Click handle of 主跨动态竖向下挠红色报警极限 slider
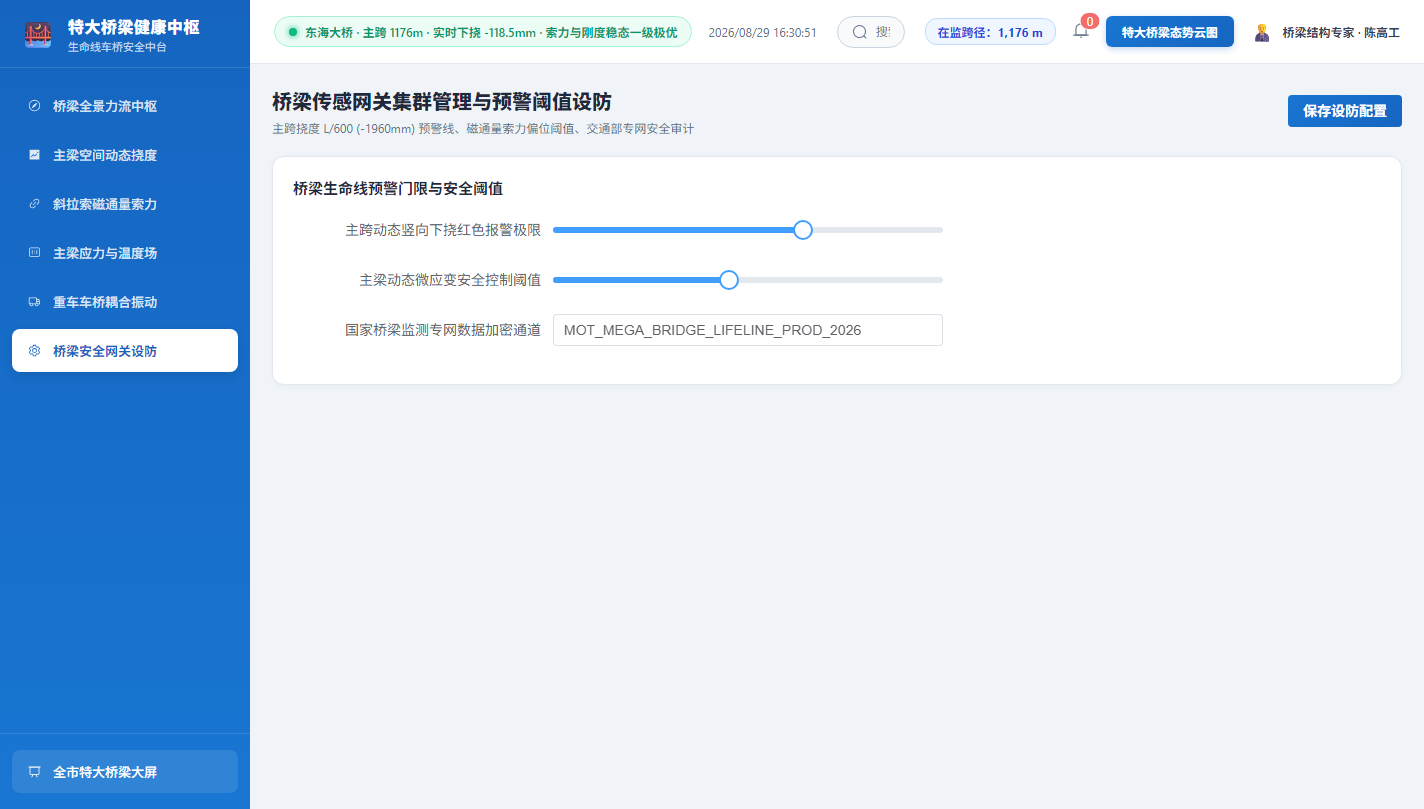1424x809 pixels. (802, 230)
